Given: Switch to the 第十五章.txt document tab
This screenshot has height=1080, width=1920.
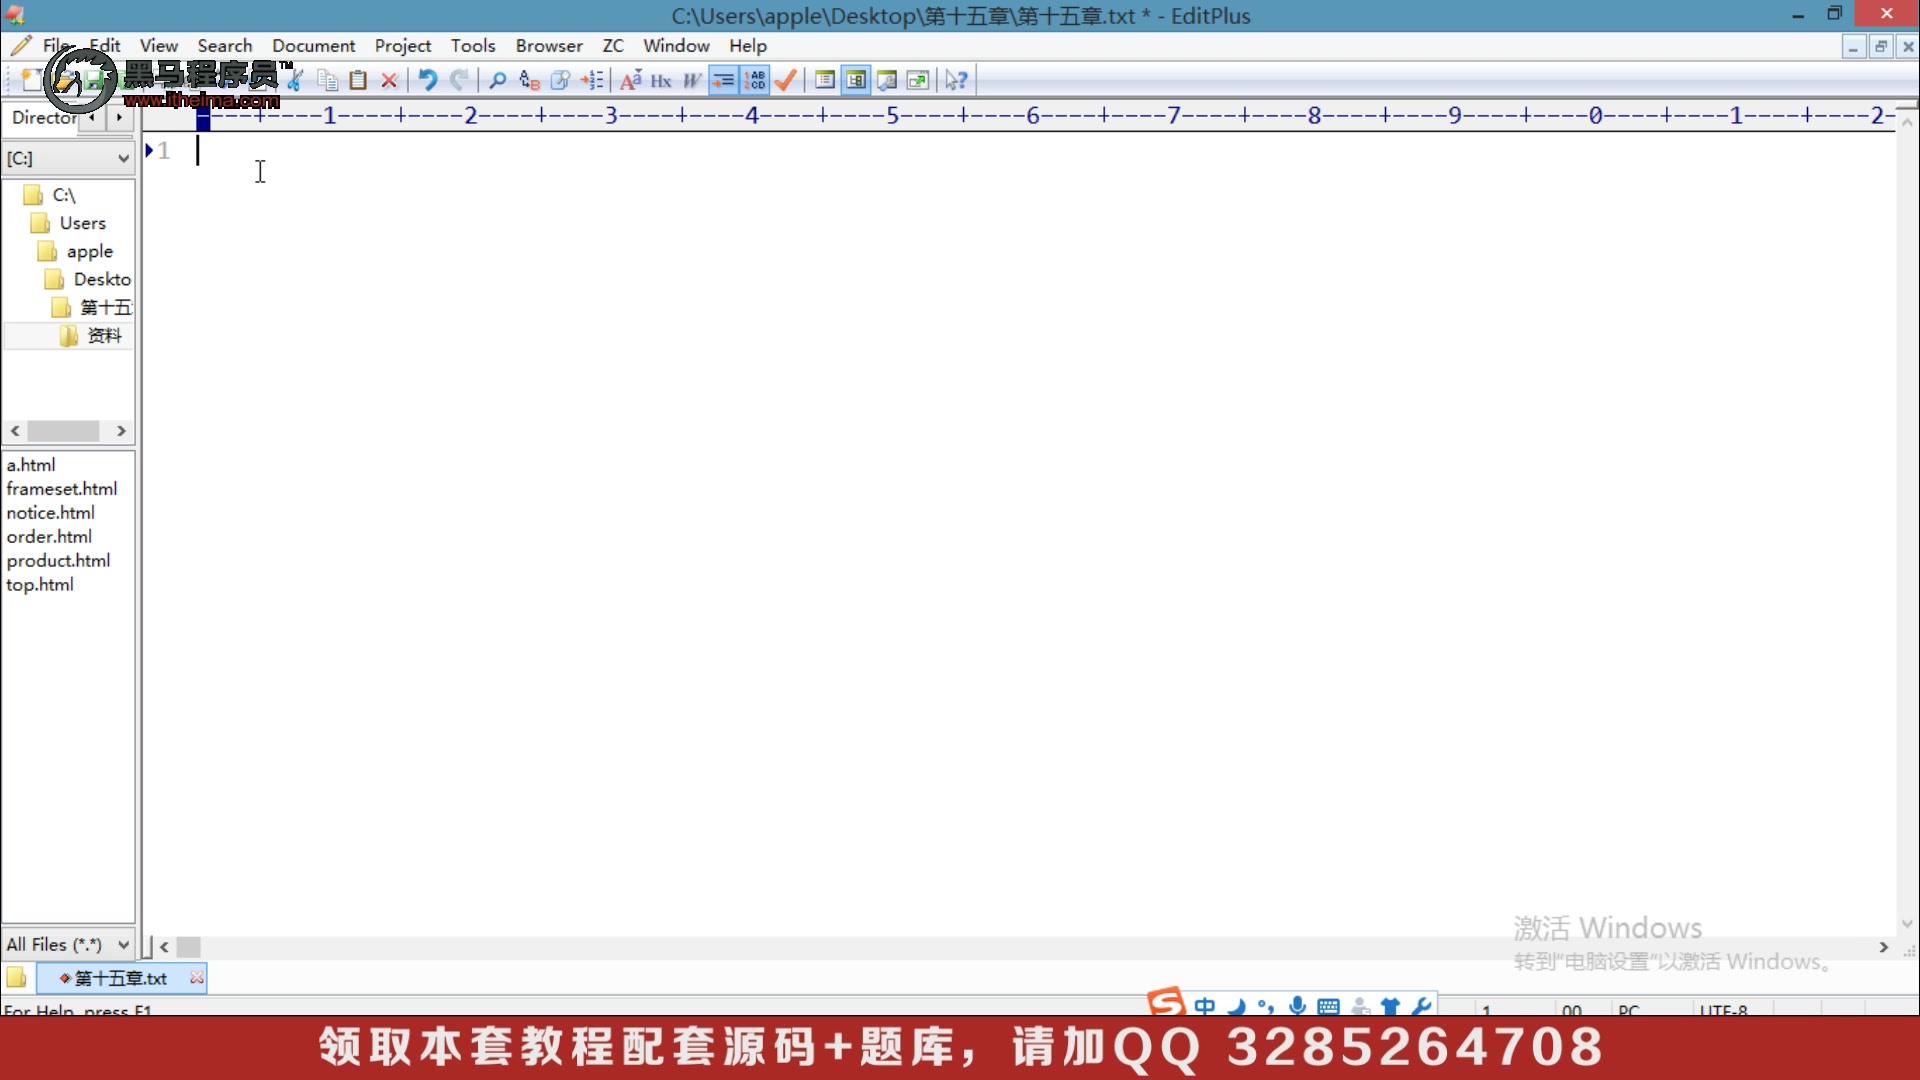Looking at the screenshot, I should tap(120, 978).
